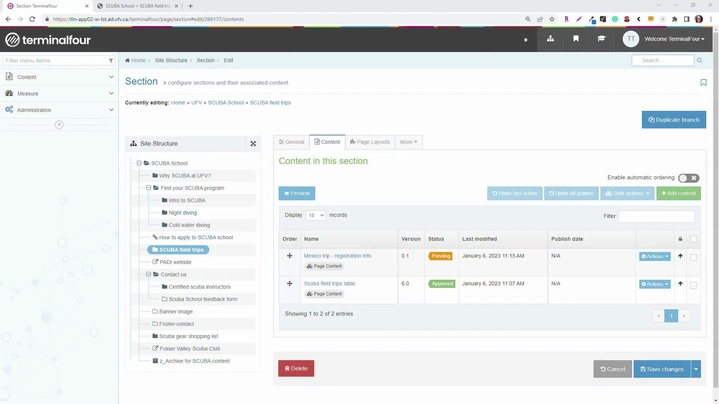Click the search magnifier icon beside Search box
This screenshot has height=404, width=719.
coord(699,60)
